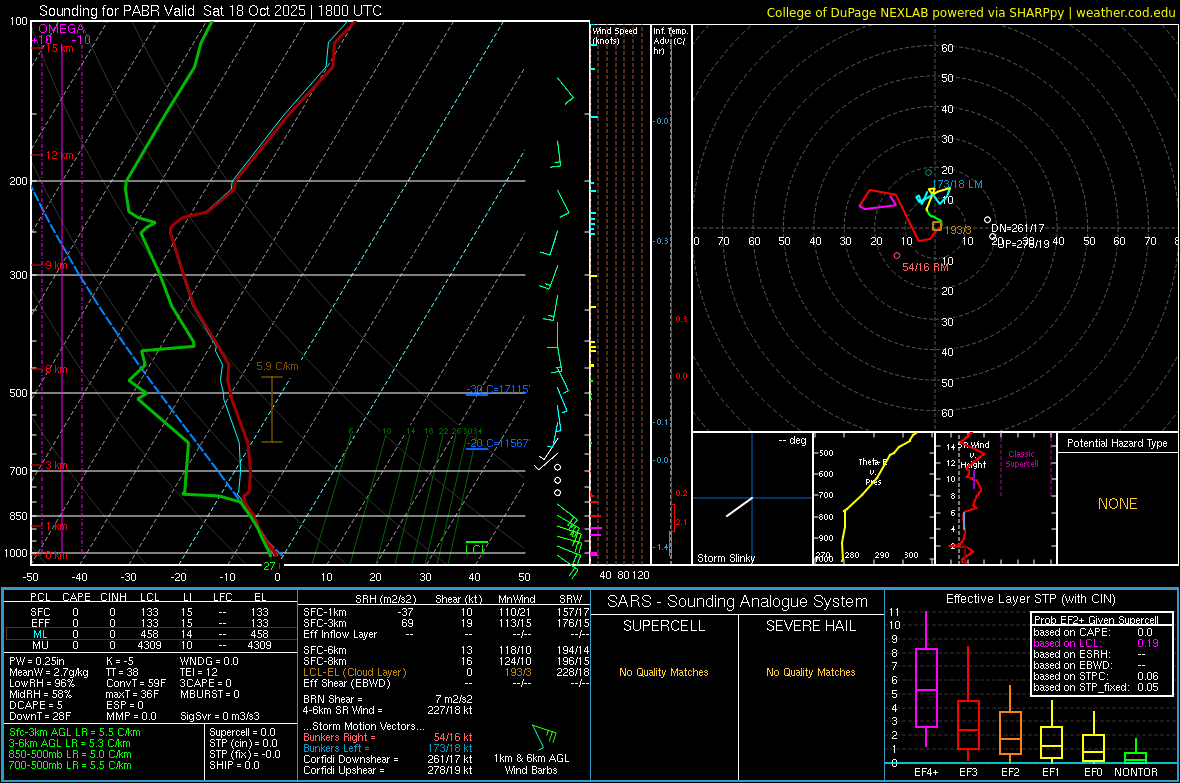
Task: Select the SFC parcel row
Action: pos(151,612)
